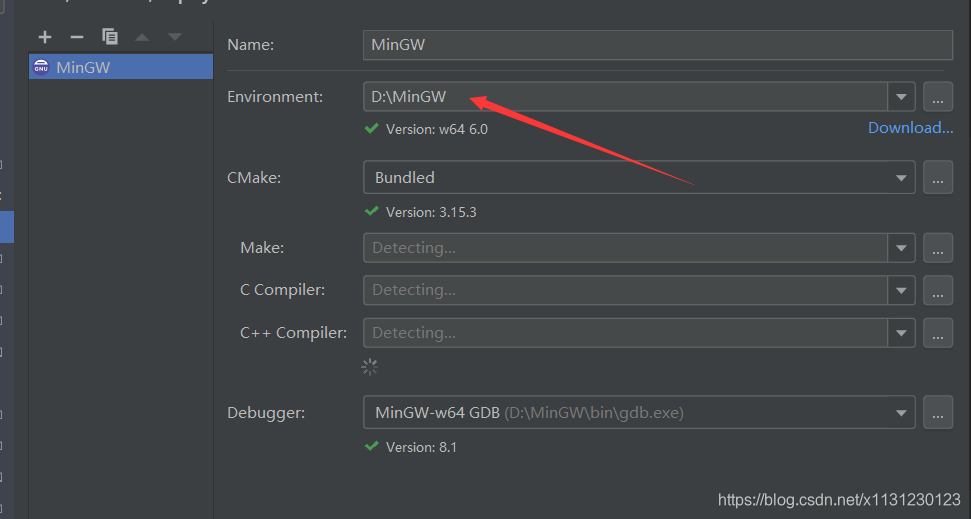
Task: Browse for Make executable with ellipsis button
Action: 938,248
